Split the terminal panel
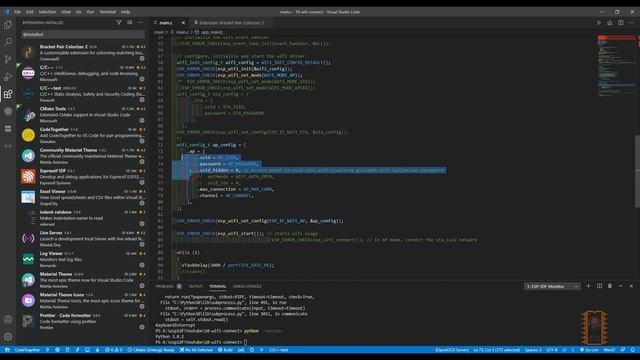 (599, 286)
